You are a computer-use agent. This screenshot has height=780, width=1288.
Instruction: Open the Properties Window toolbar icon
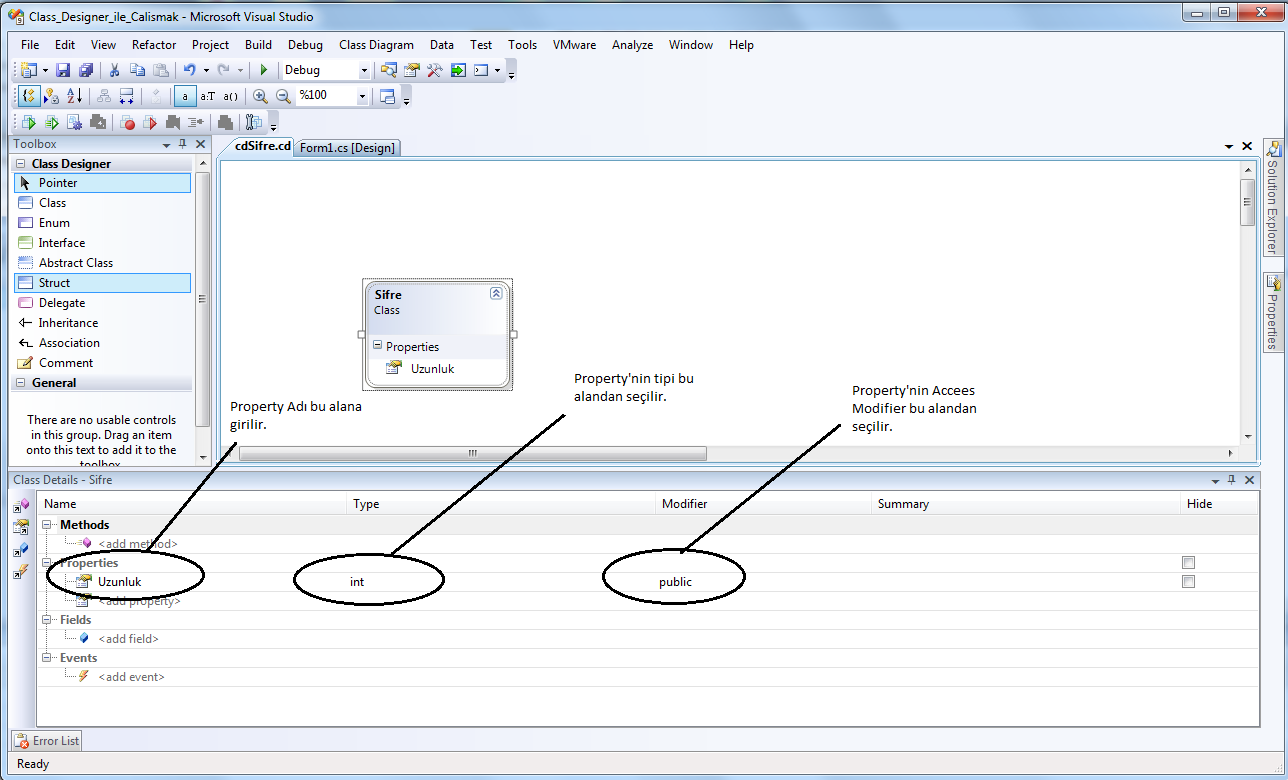411,70
